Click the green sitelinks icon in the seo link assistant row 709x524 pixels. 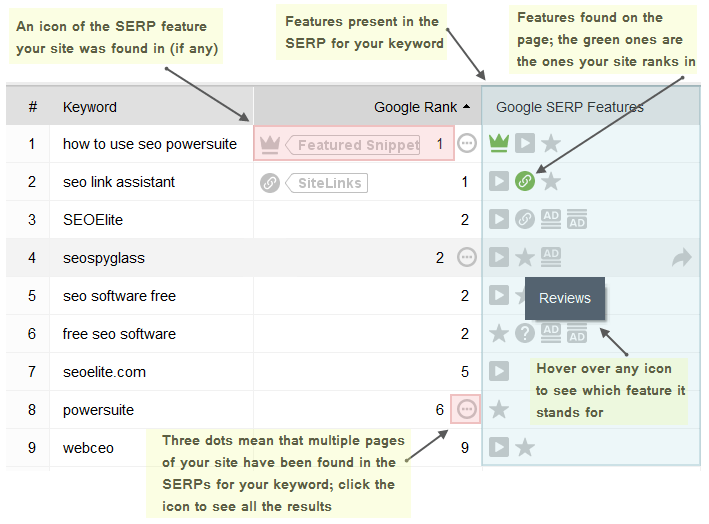pyautogui.click(x=525, y=181)
